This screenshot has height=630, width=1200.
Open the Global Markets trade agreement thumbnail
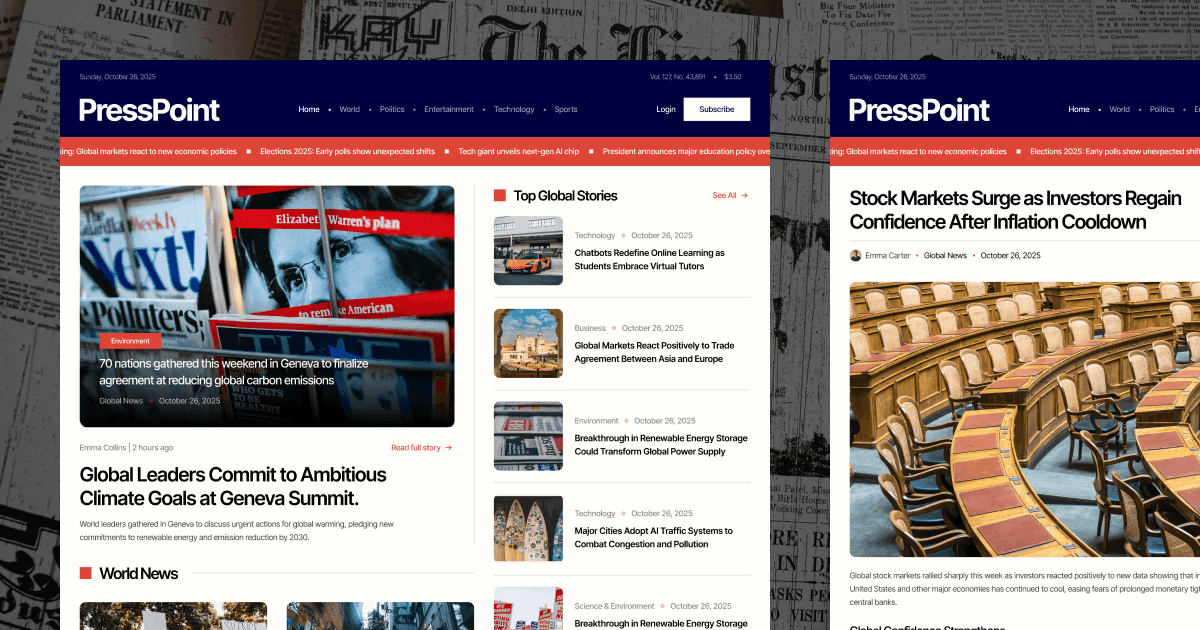(x=528, y=343)
